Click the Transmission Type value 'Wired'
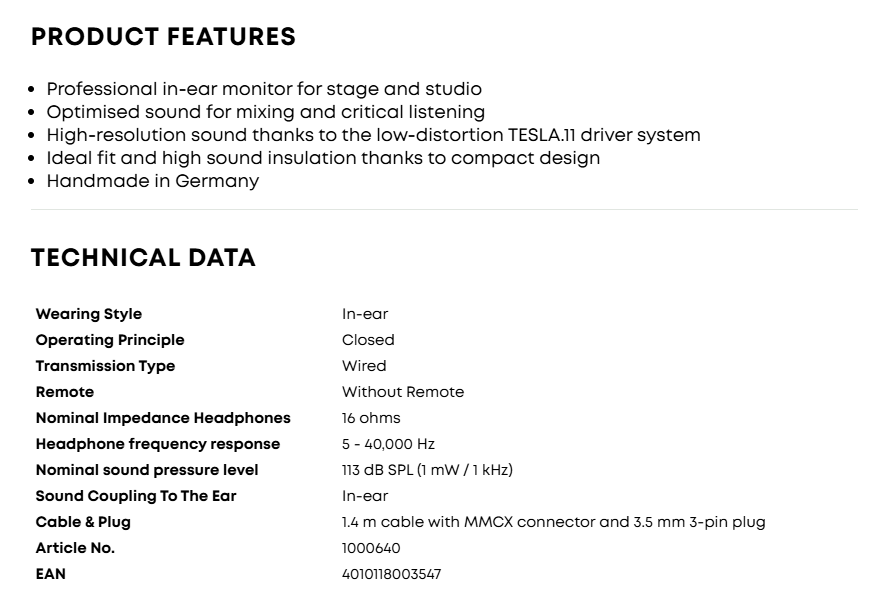 pyautogui.click(x=364, y=366)
